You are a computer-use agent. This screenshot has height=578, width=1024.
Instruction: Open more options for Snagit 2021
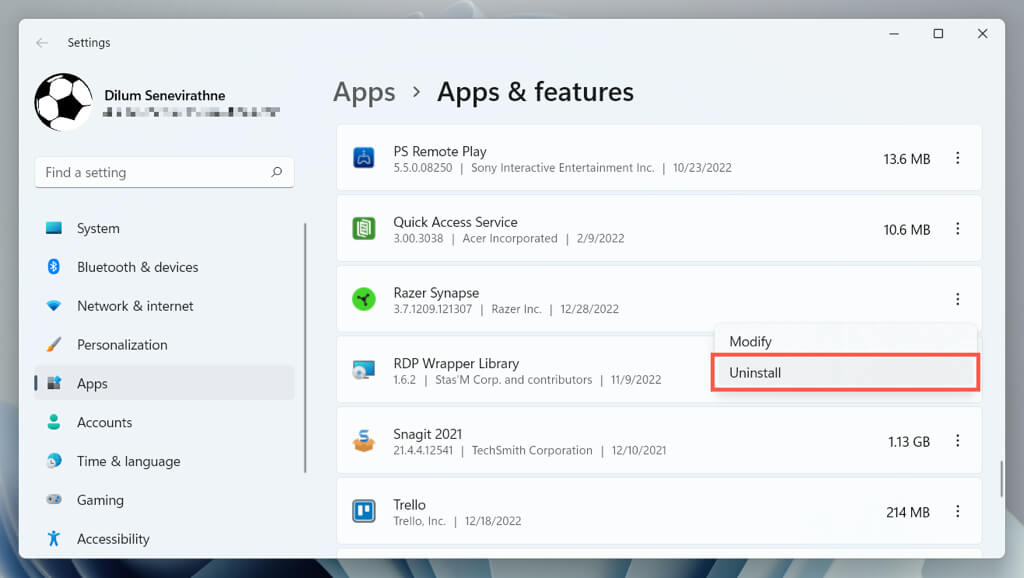pos(957,441)
